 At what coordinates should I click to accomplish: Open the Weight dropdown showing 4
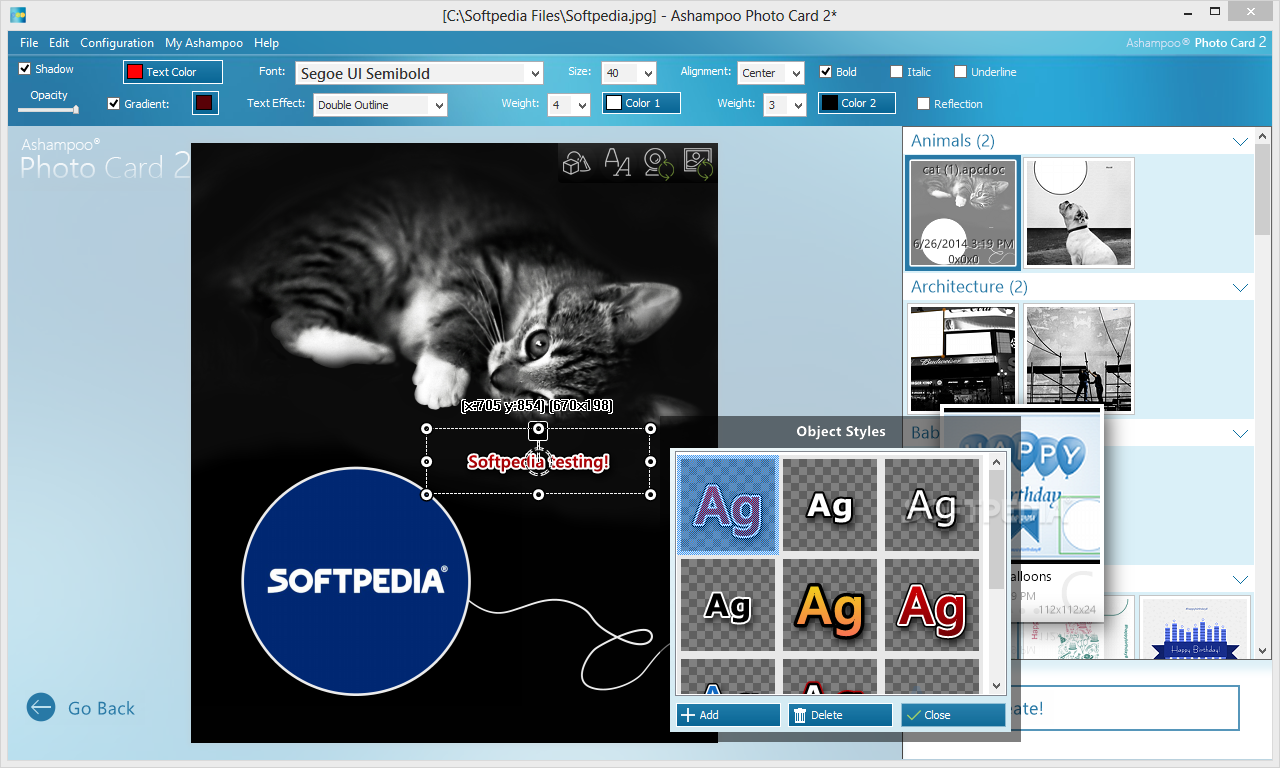pos(569,105)
